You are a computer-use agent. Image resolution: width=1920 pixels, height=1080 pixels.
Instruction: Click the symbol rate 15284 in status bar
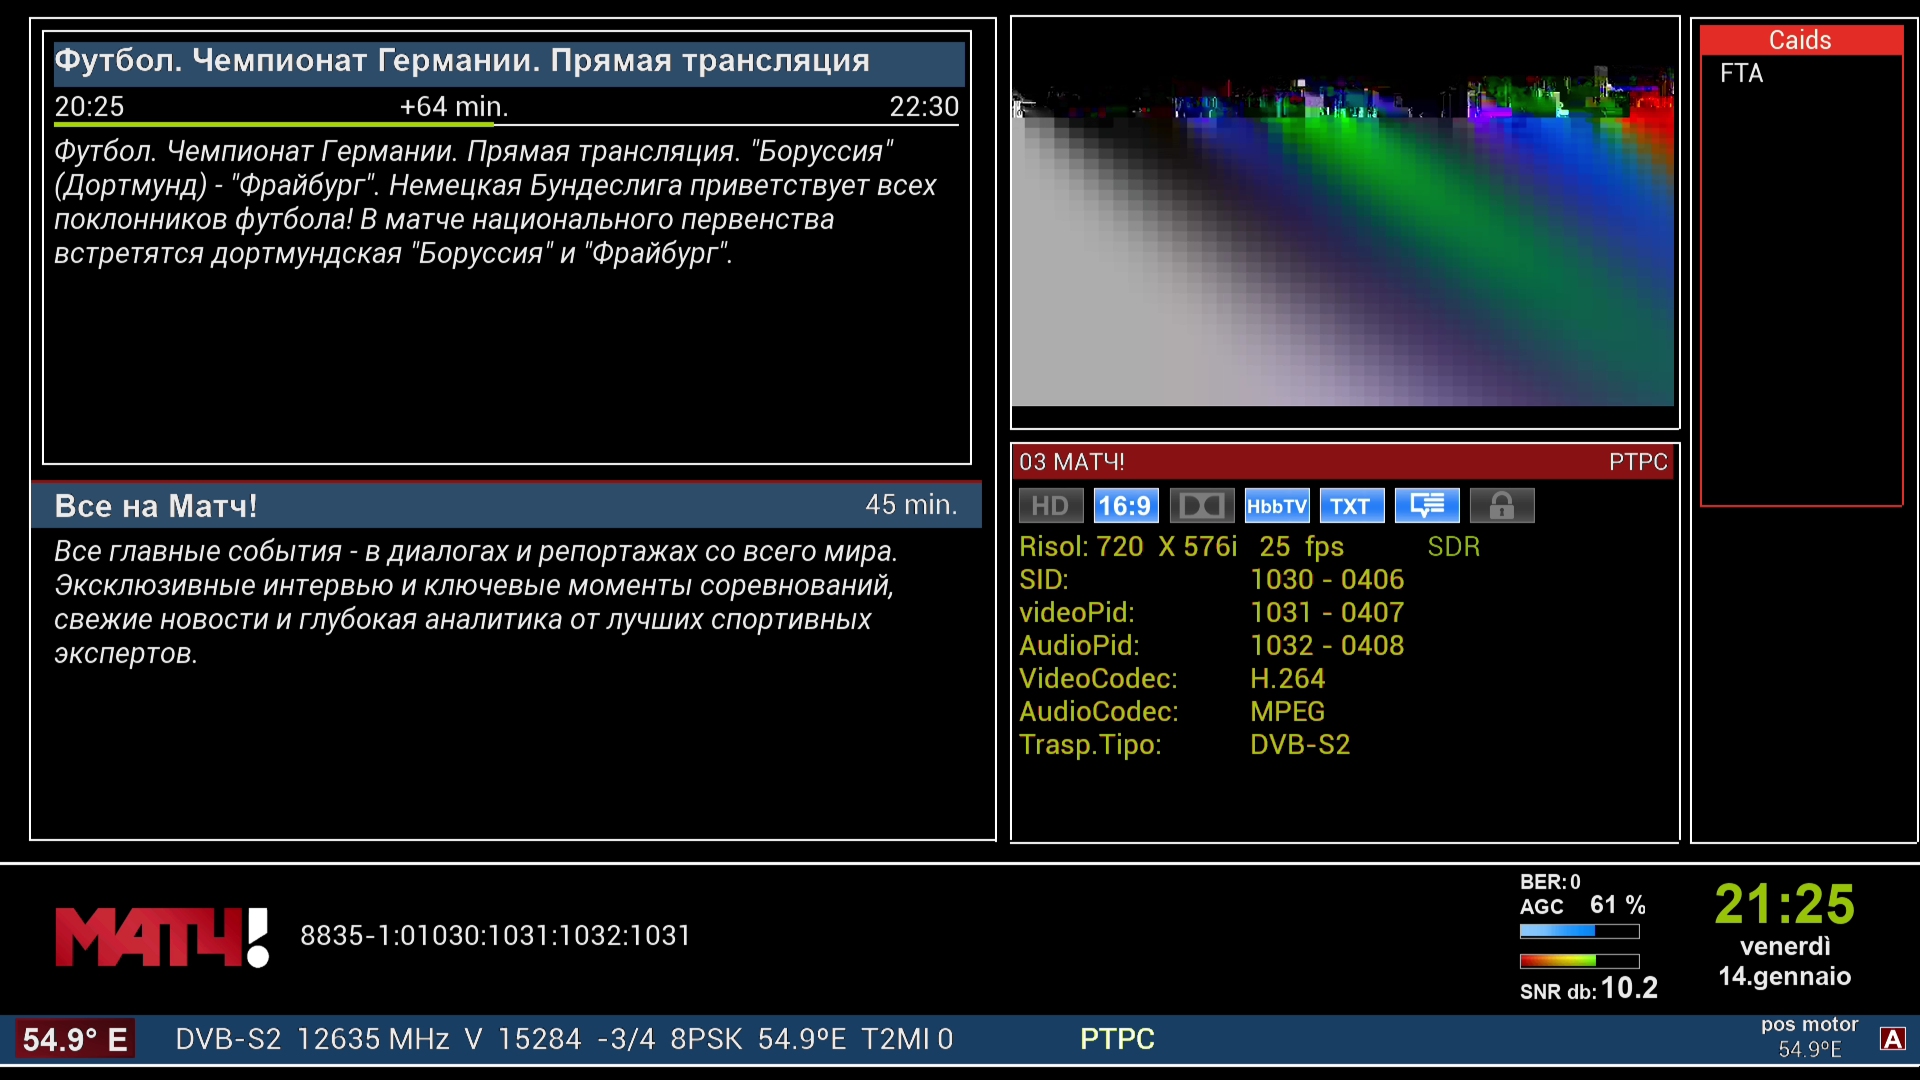(x=539, y=1040)
